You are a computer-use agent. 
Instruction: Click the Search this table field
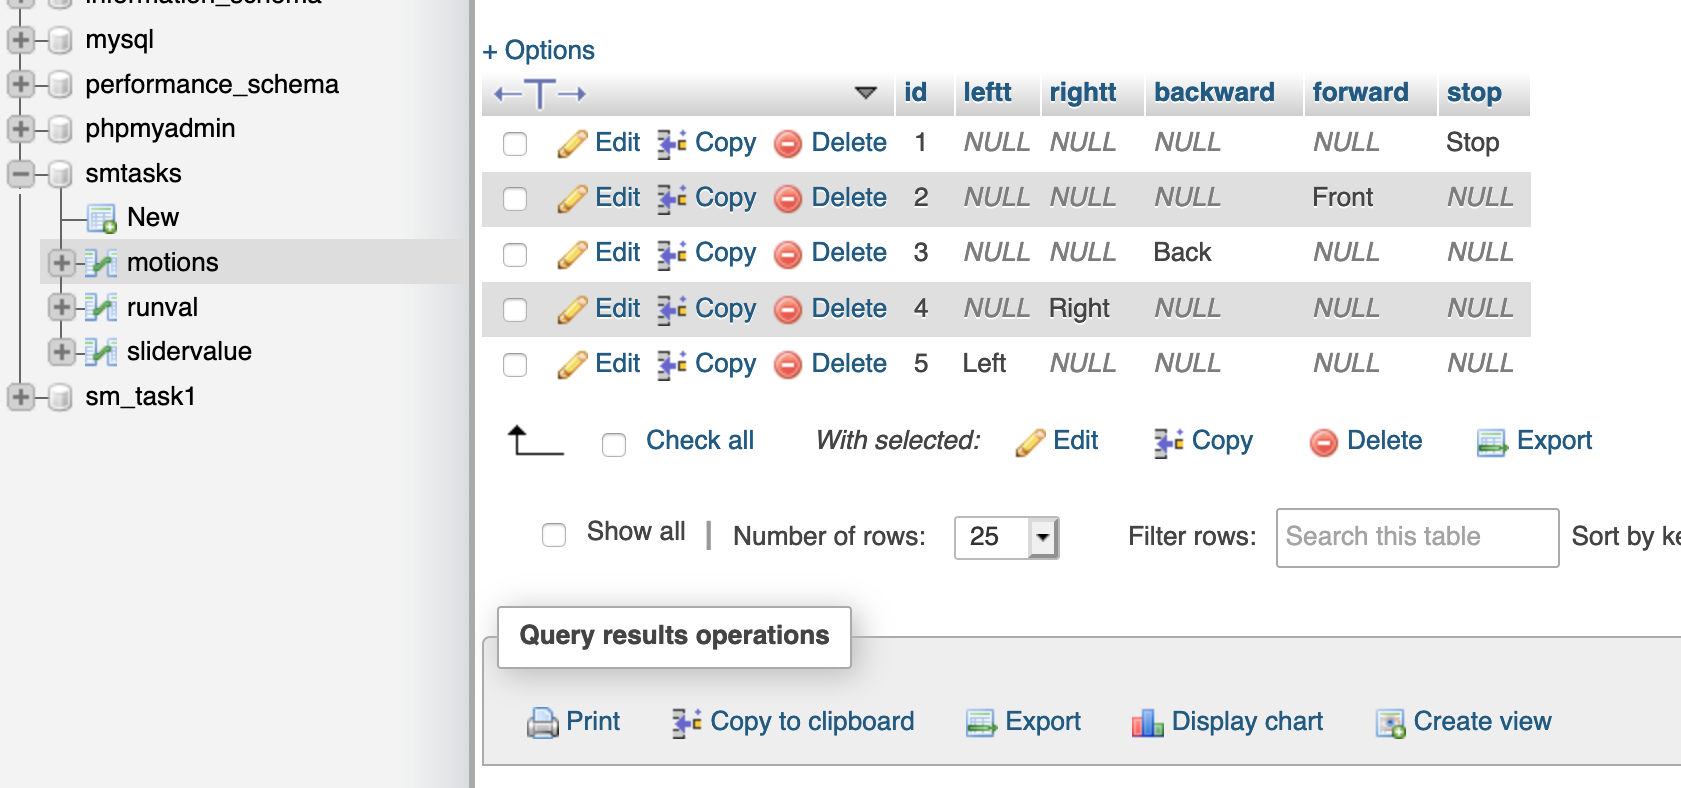[1417, 538]
